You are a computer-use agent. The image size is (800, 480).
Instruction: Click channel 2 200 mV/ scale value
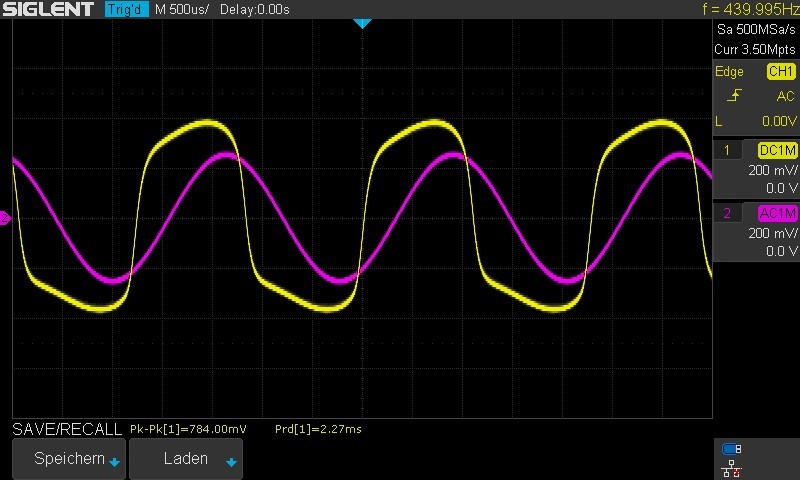point(772,233)
